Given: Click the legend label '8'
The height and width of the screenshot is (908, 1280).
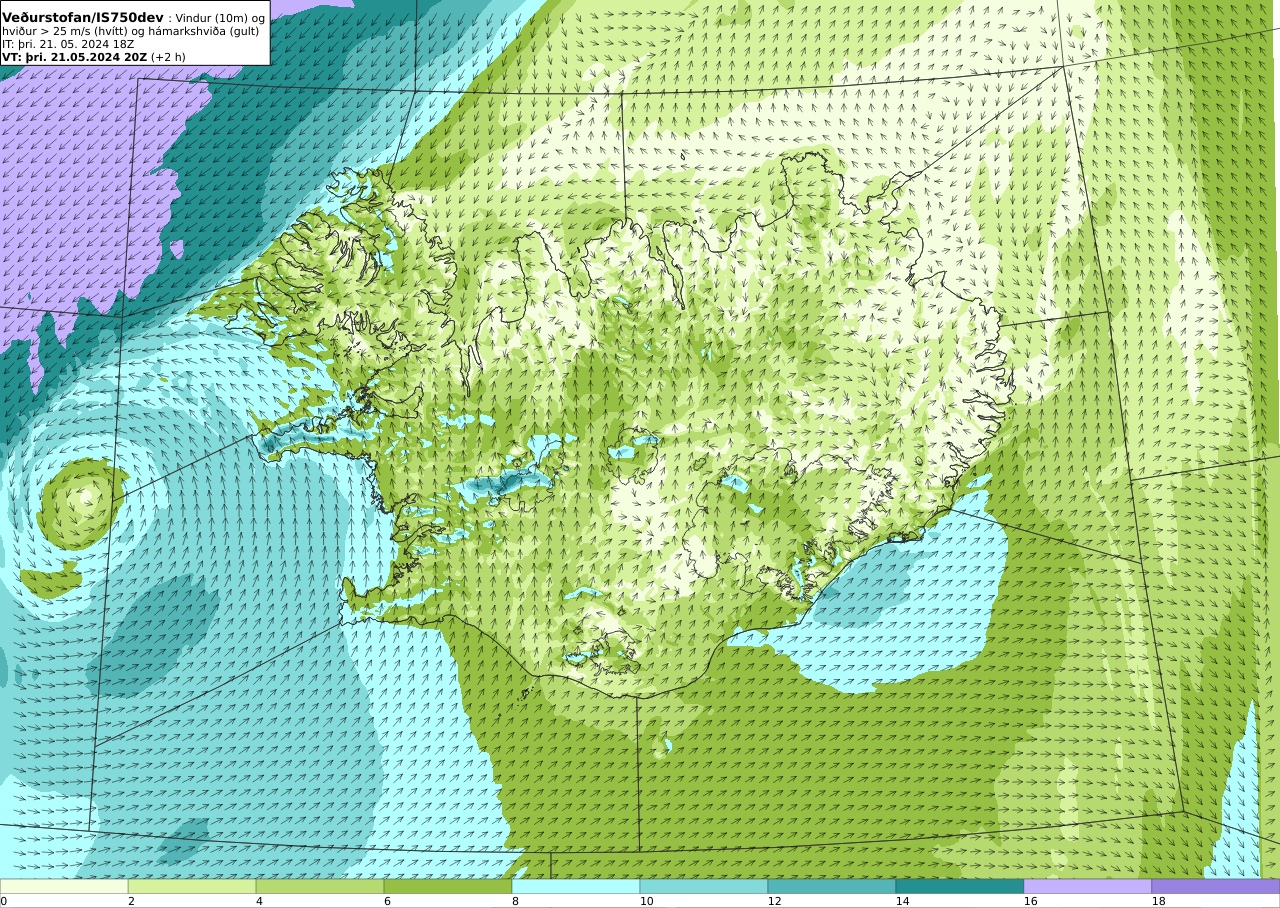Looking at the screenshot, I should (515, 901).
